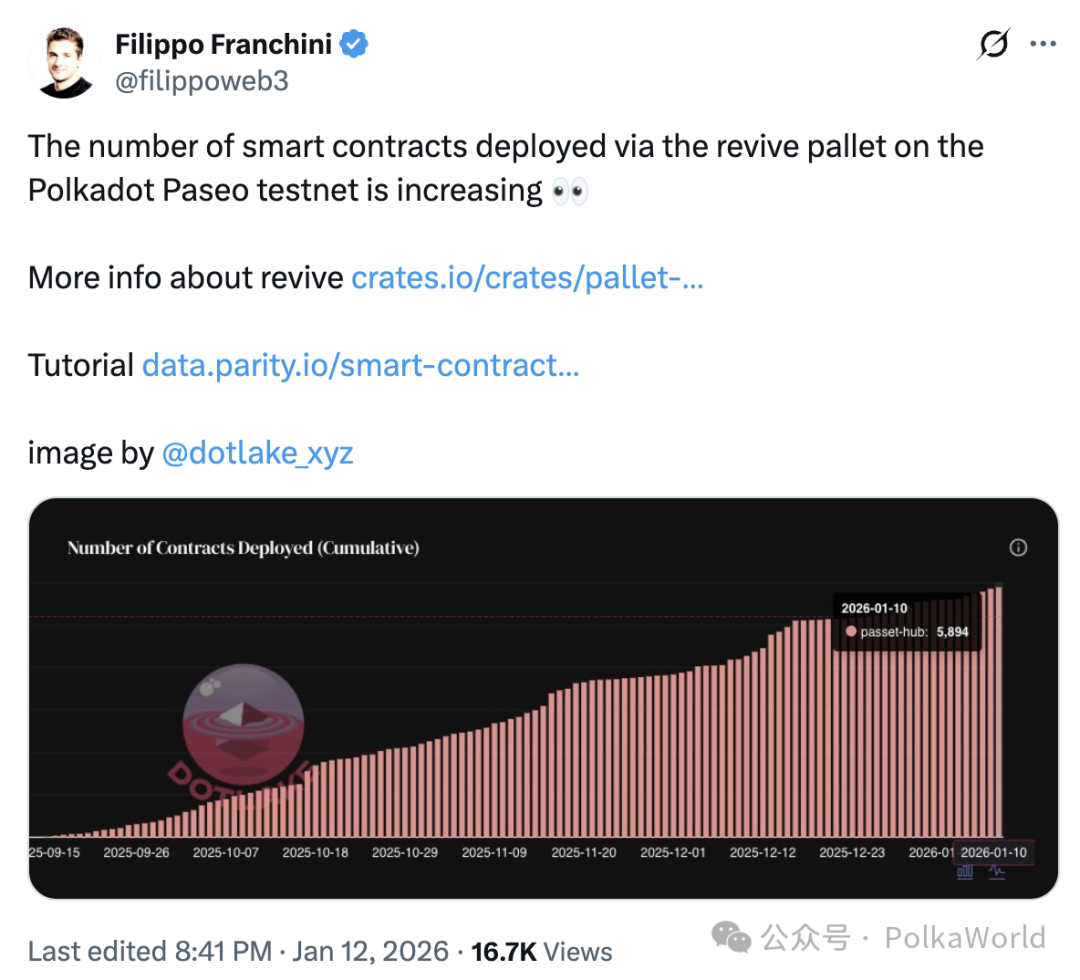The width and height of the screenshot is (1080, 980).
Task: Click the 2026-01-10 highlighted axis label
Action: 992,852
